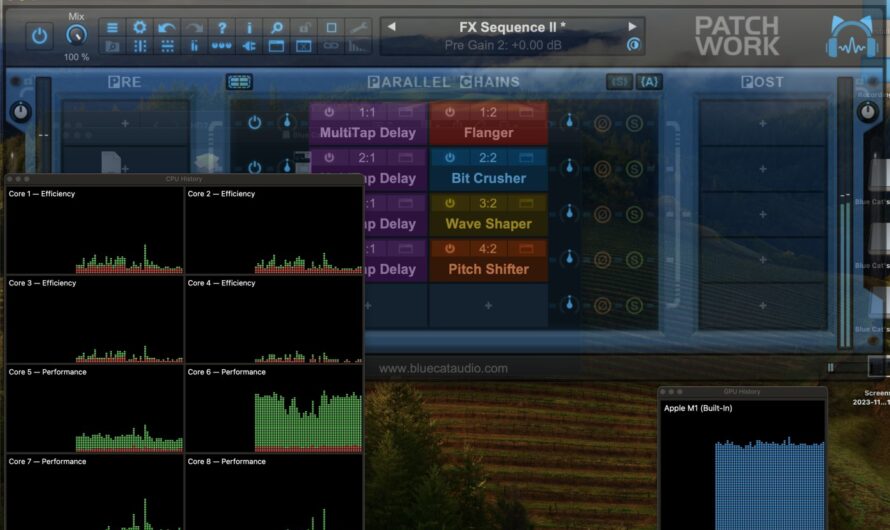890x530 pixels.
Task: Visit www.bluecataudio.com link
Action: coord(443,368)
